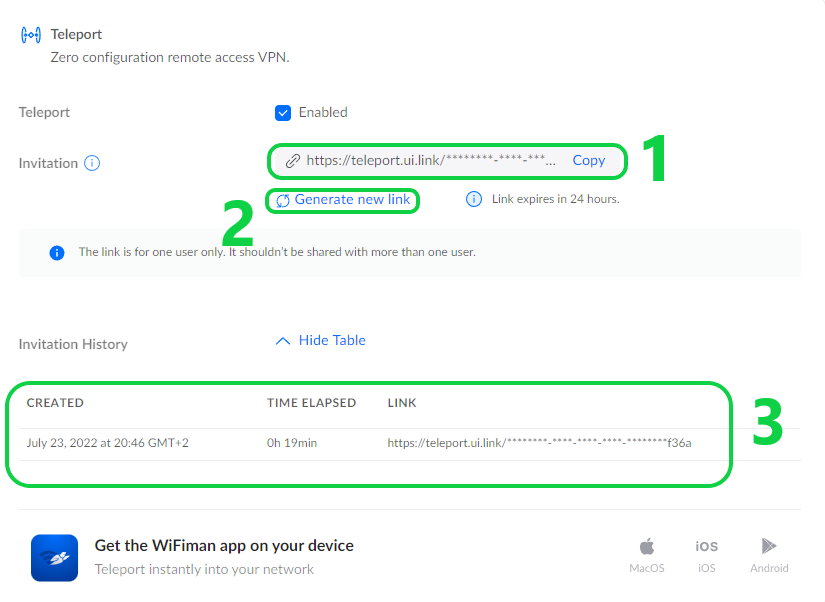Click info icon beside Link expires notice

(x=474, y=199)
